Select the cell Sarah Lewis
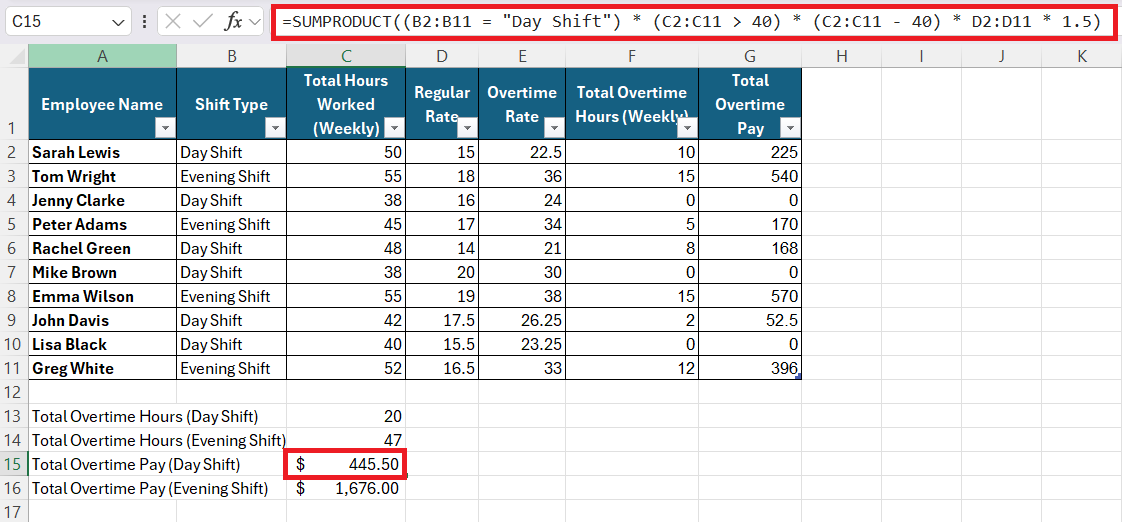The image size is (1122, 522). tap(102, 153)
